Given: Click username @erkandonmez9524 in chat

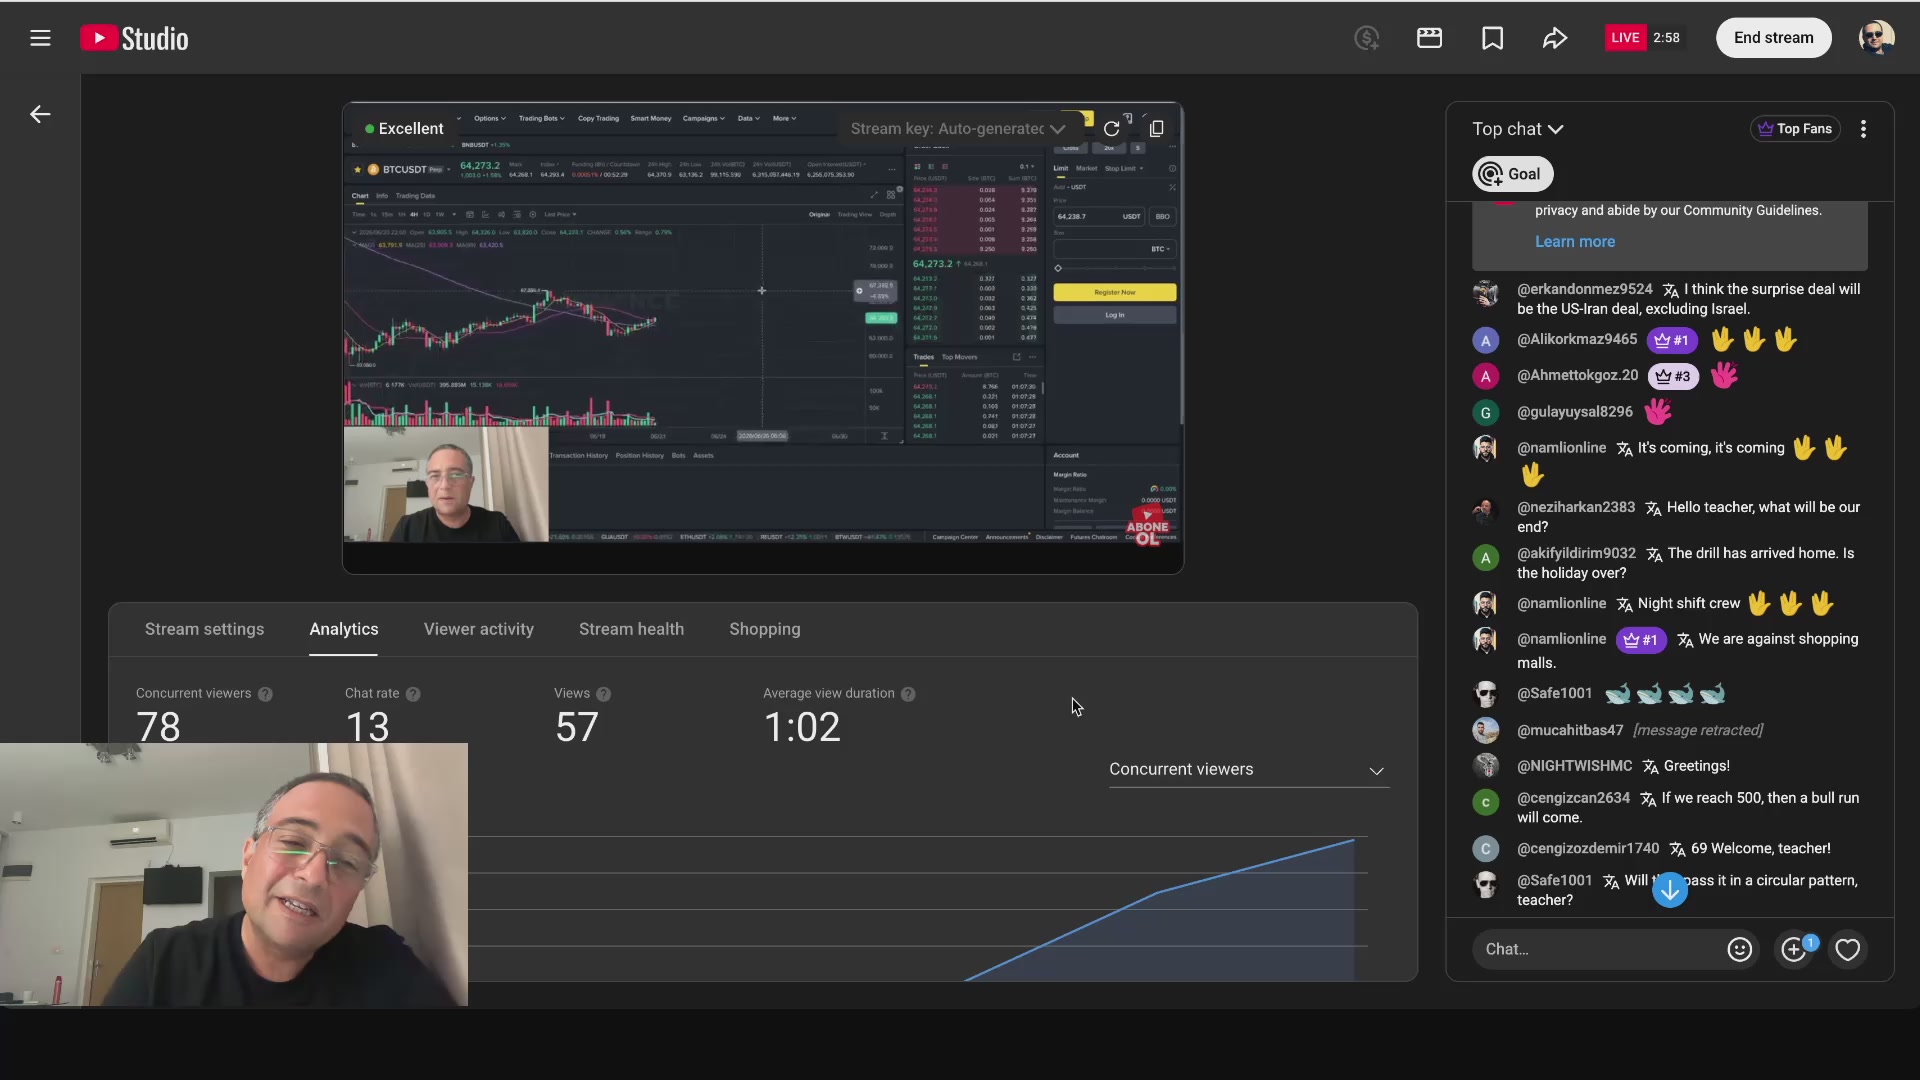Looking at the screenshot, I should 1584,289.
